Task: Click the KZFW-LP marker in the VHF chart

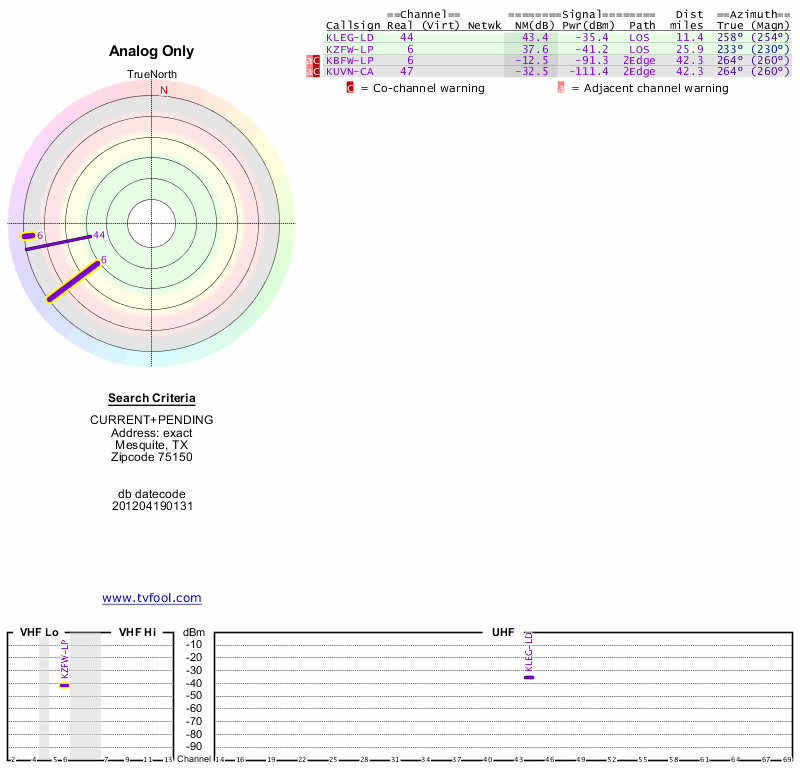Action: (x=64, y=685)
